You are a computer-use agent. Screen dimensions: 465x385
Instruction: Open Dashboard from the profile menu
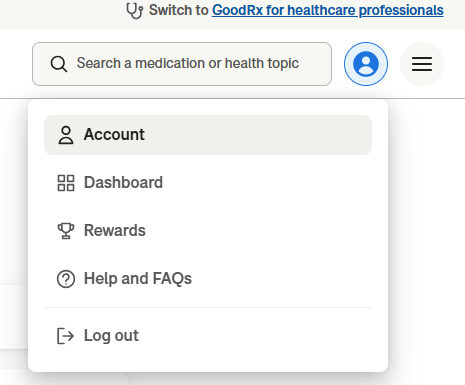[208, 183]
